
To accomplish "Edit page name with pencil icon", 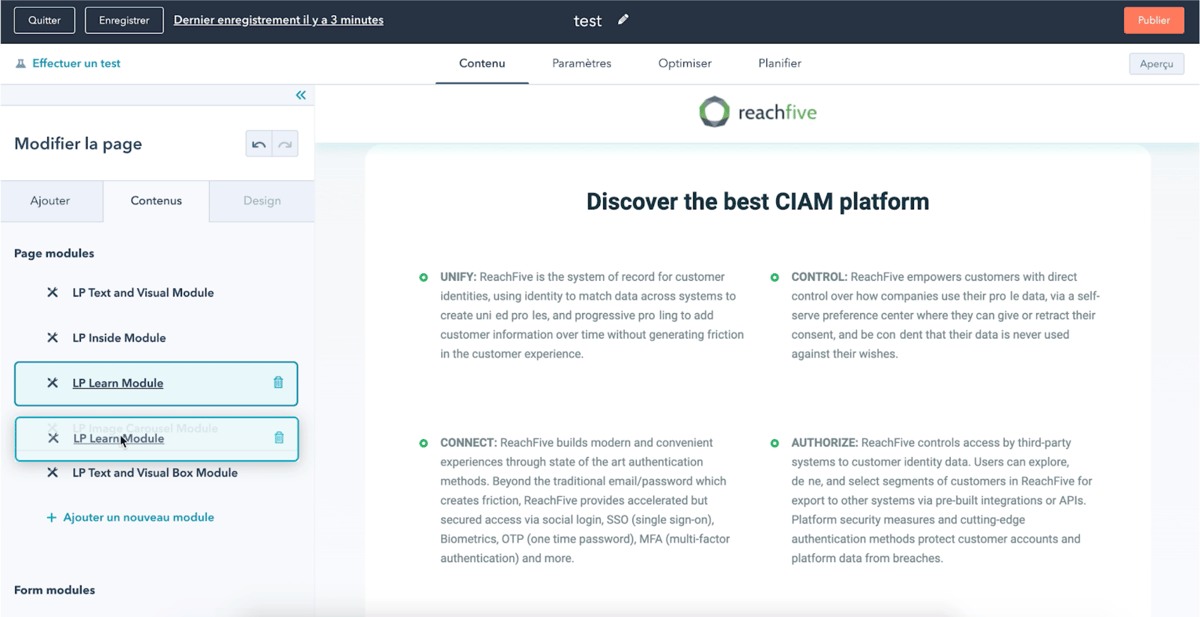I will coord(624,19).
